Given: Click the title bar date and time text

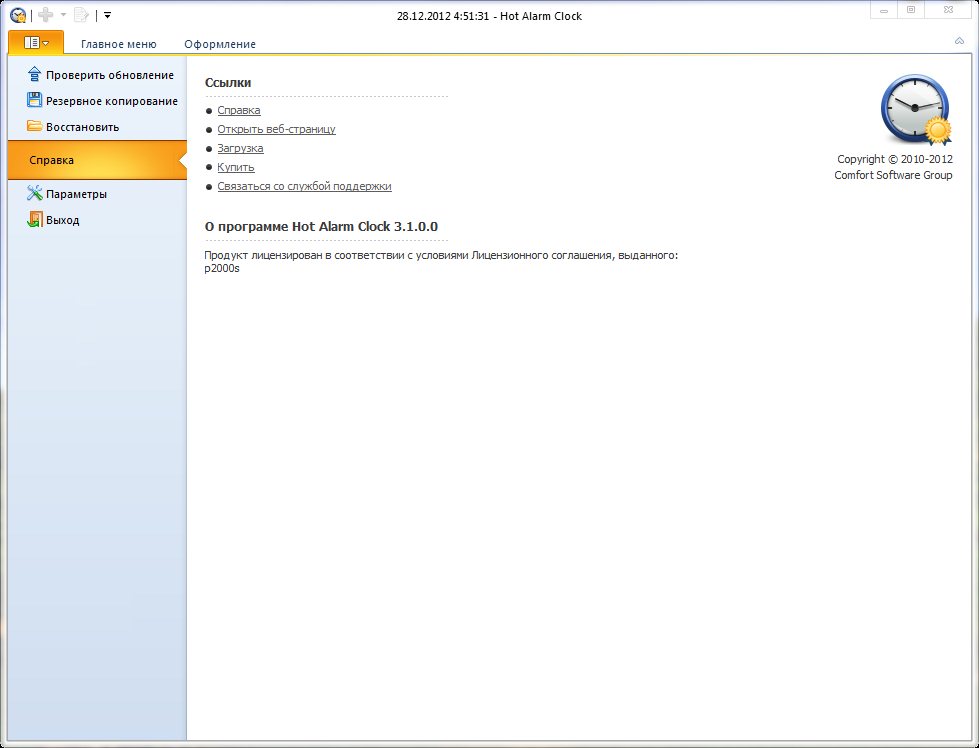Looking at the screenshot, I should point(443,16).
